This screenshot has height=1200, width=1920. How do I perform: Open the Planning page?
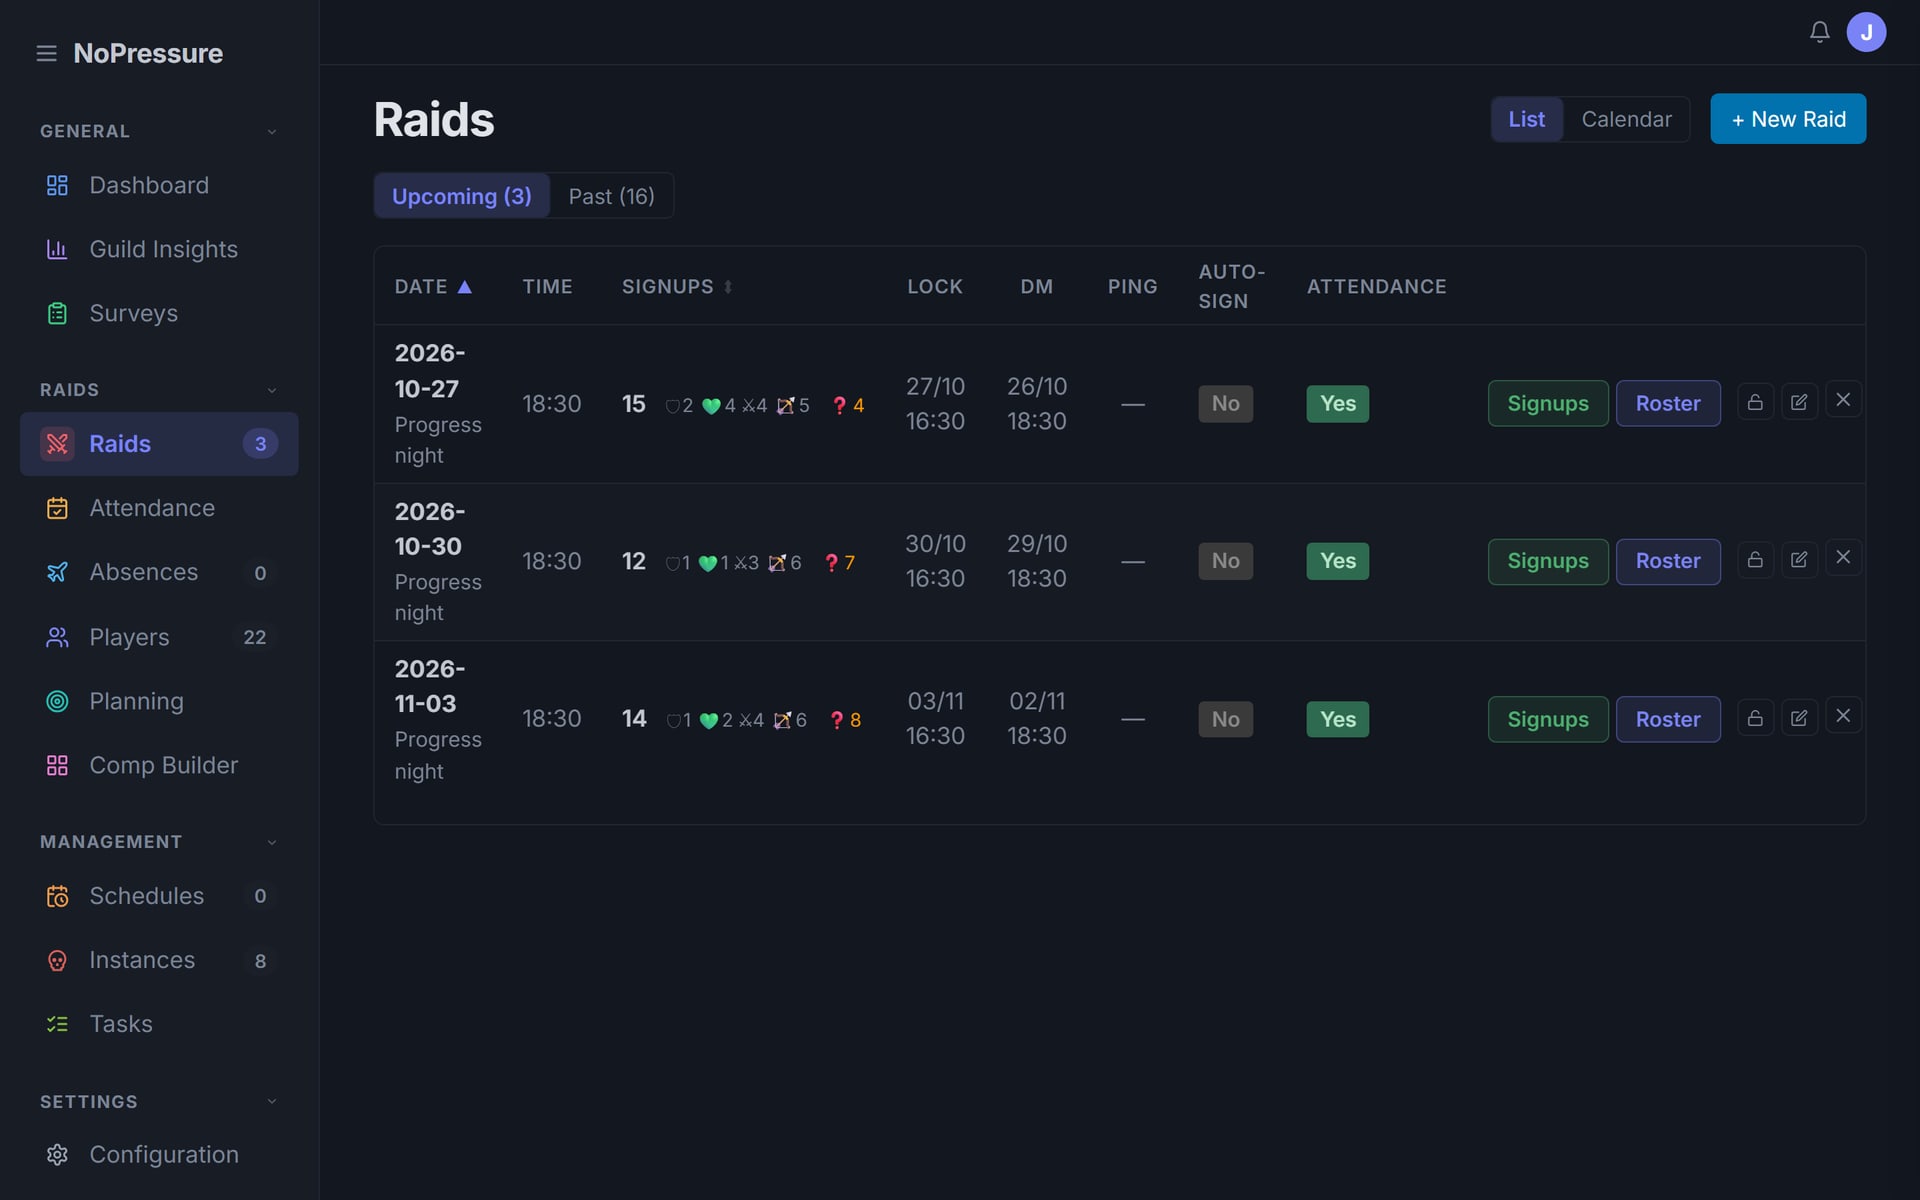(159, 701)
